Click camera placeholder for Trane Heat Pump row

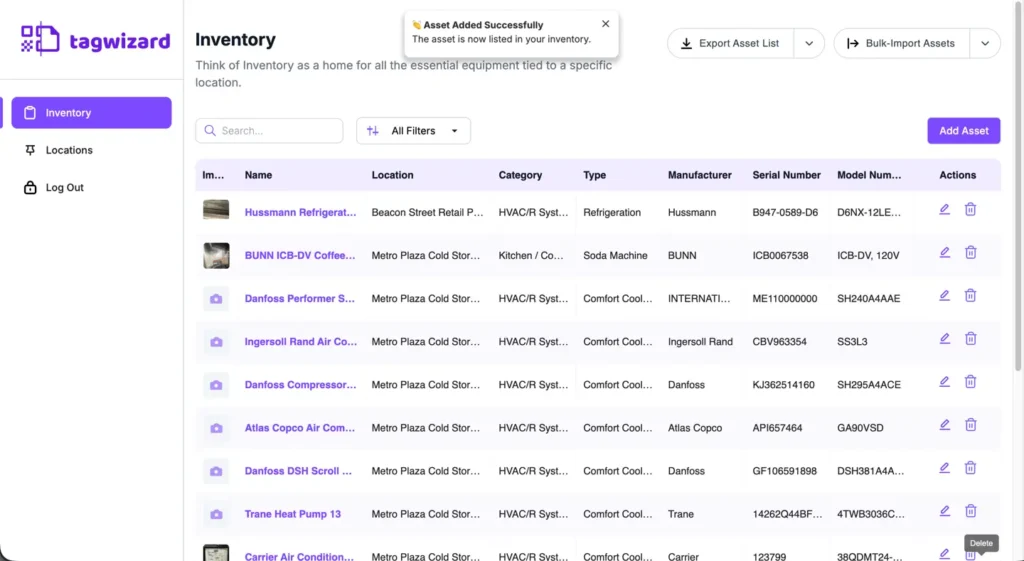point(216,514)
